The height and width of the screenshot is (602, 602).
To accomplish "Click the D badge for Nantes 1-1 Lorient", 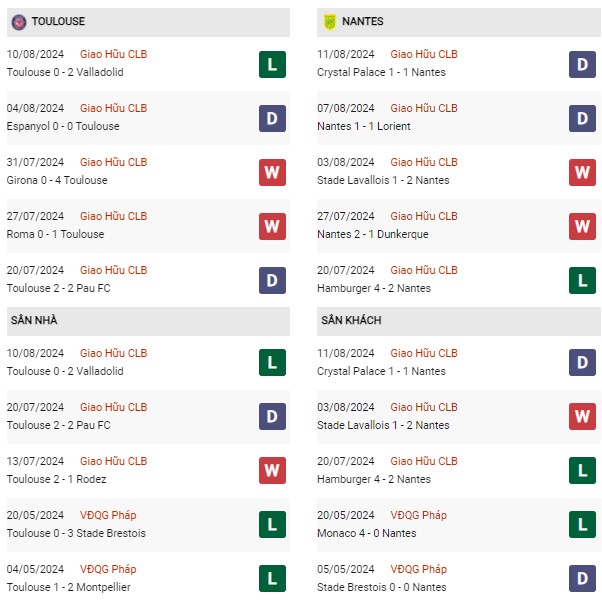I will [582, 118].
